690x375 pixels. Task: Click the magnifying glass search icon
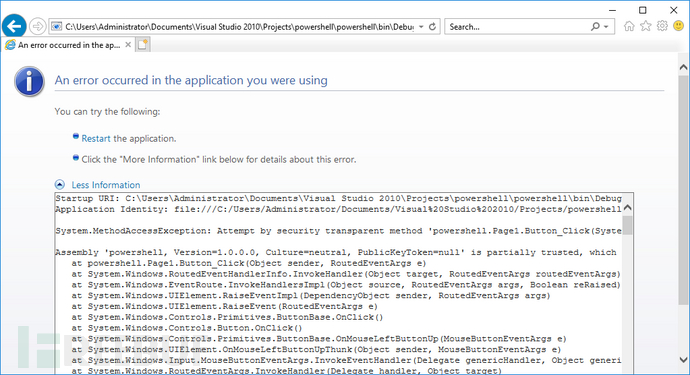coord(595,26)
